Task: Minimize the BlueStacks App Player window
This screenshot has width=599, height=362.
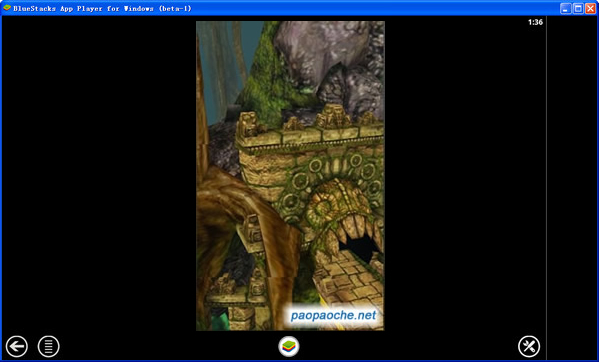Action: tap(566, 8)
